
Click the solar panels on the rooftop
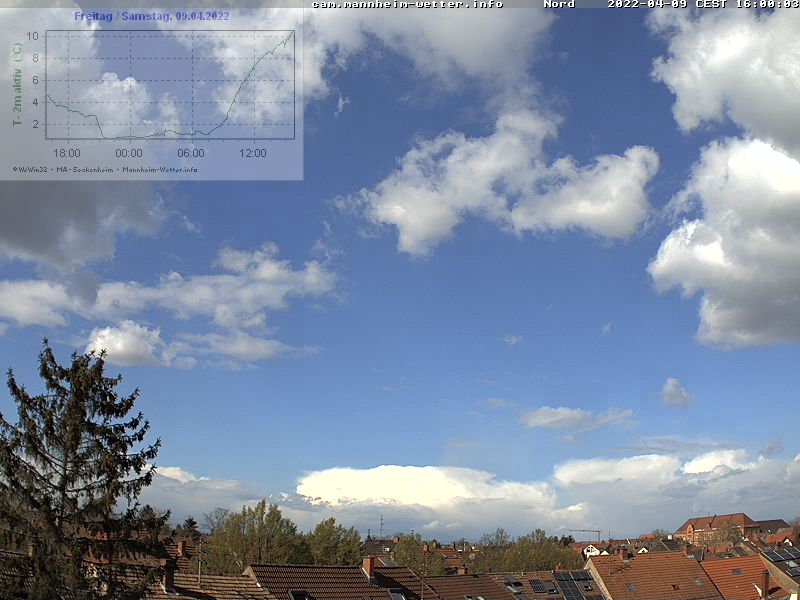(x=570, y=585)
